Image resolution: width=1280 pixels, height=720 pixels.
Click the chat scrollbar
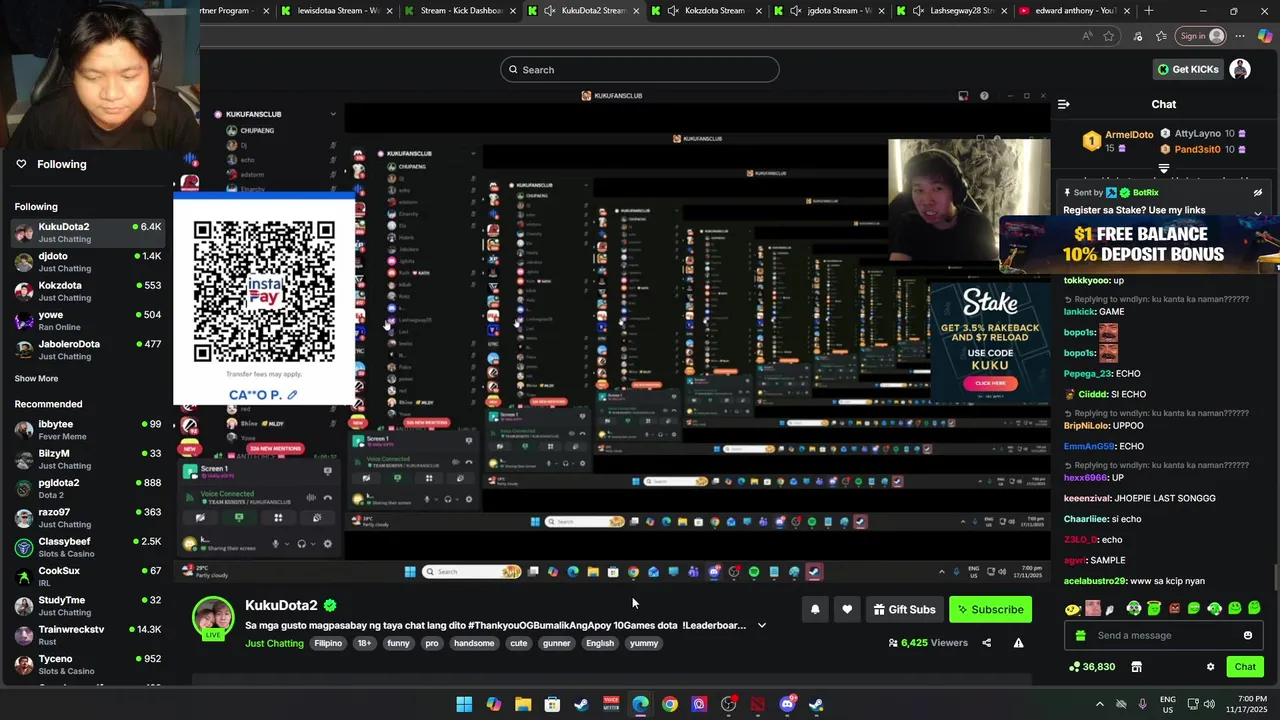1275,577
